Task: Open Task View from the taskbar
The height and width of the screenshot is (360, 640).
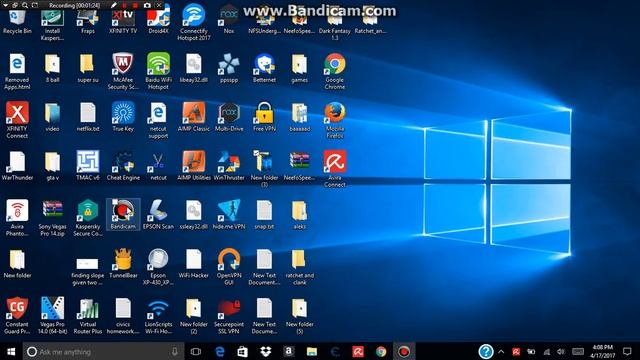Action: tap(196, 351)
